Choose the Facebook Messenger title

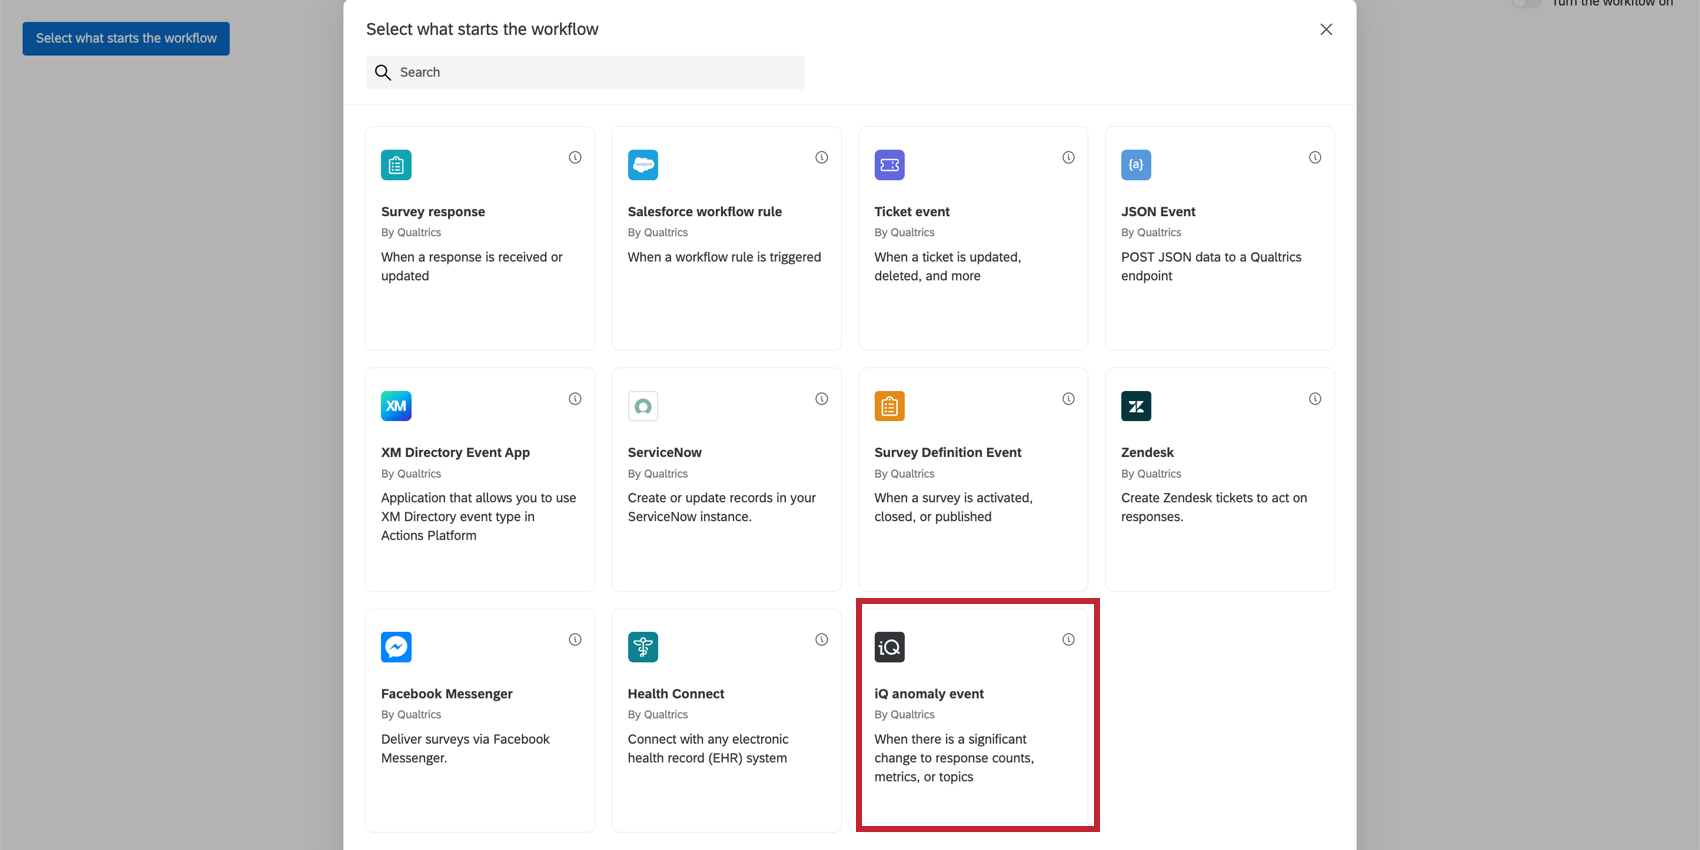click(x=447, y=694)
